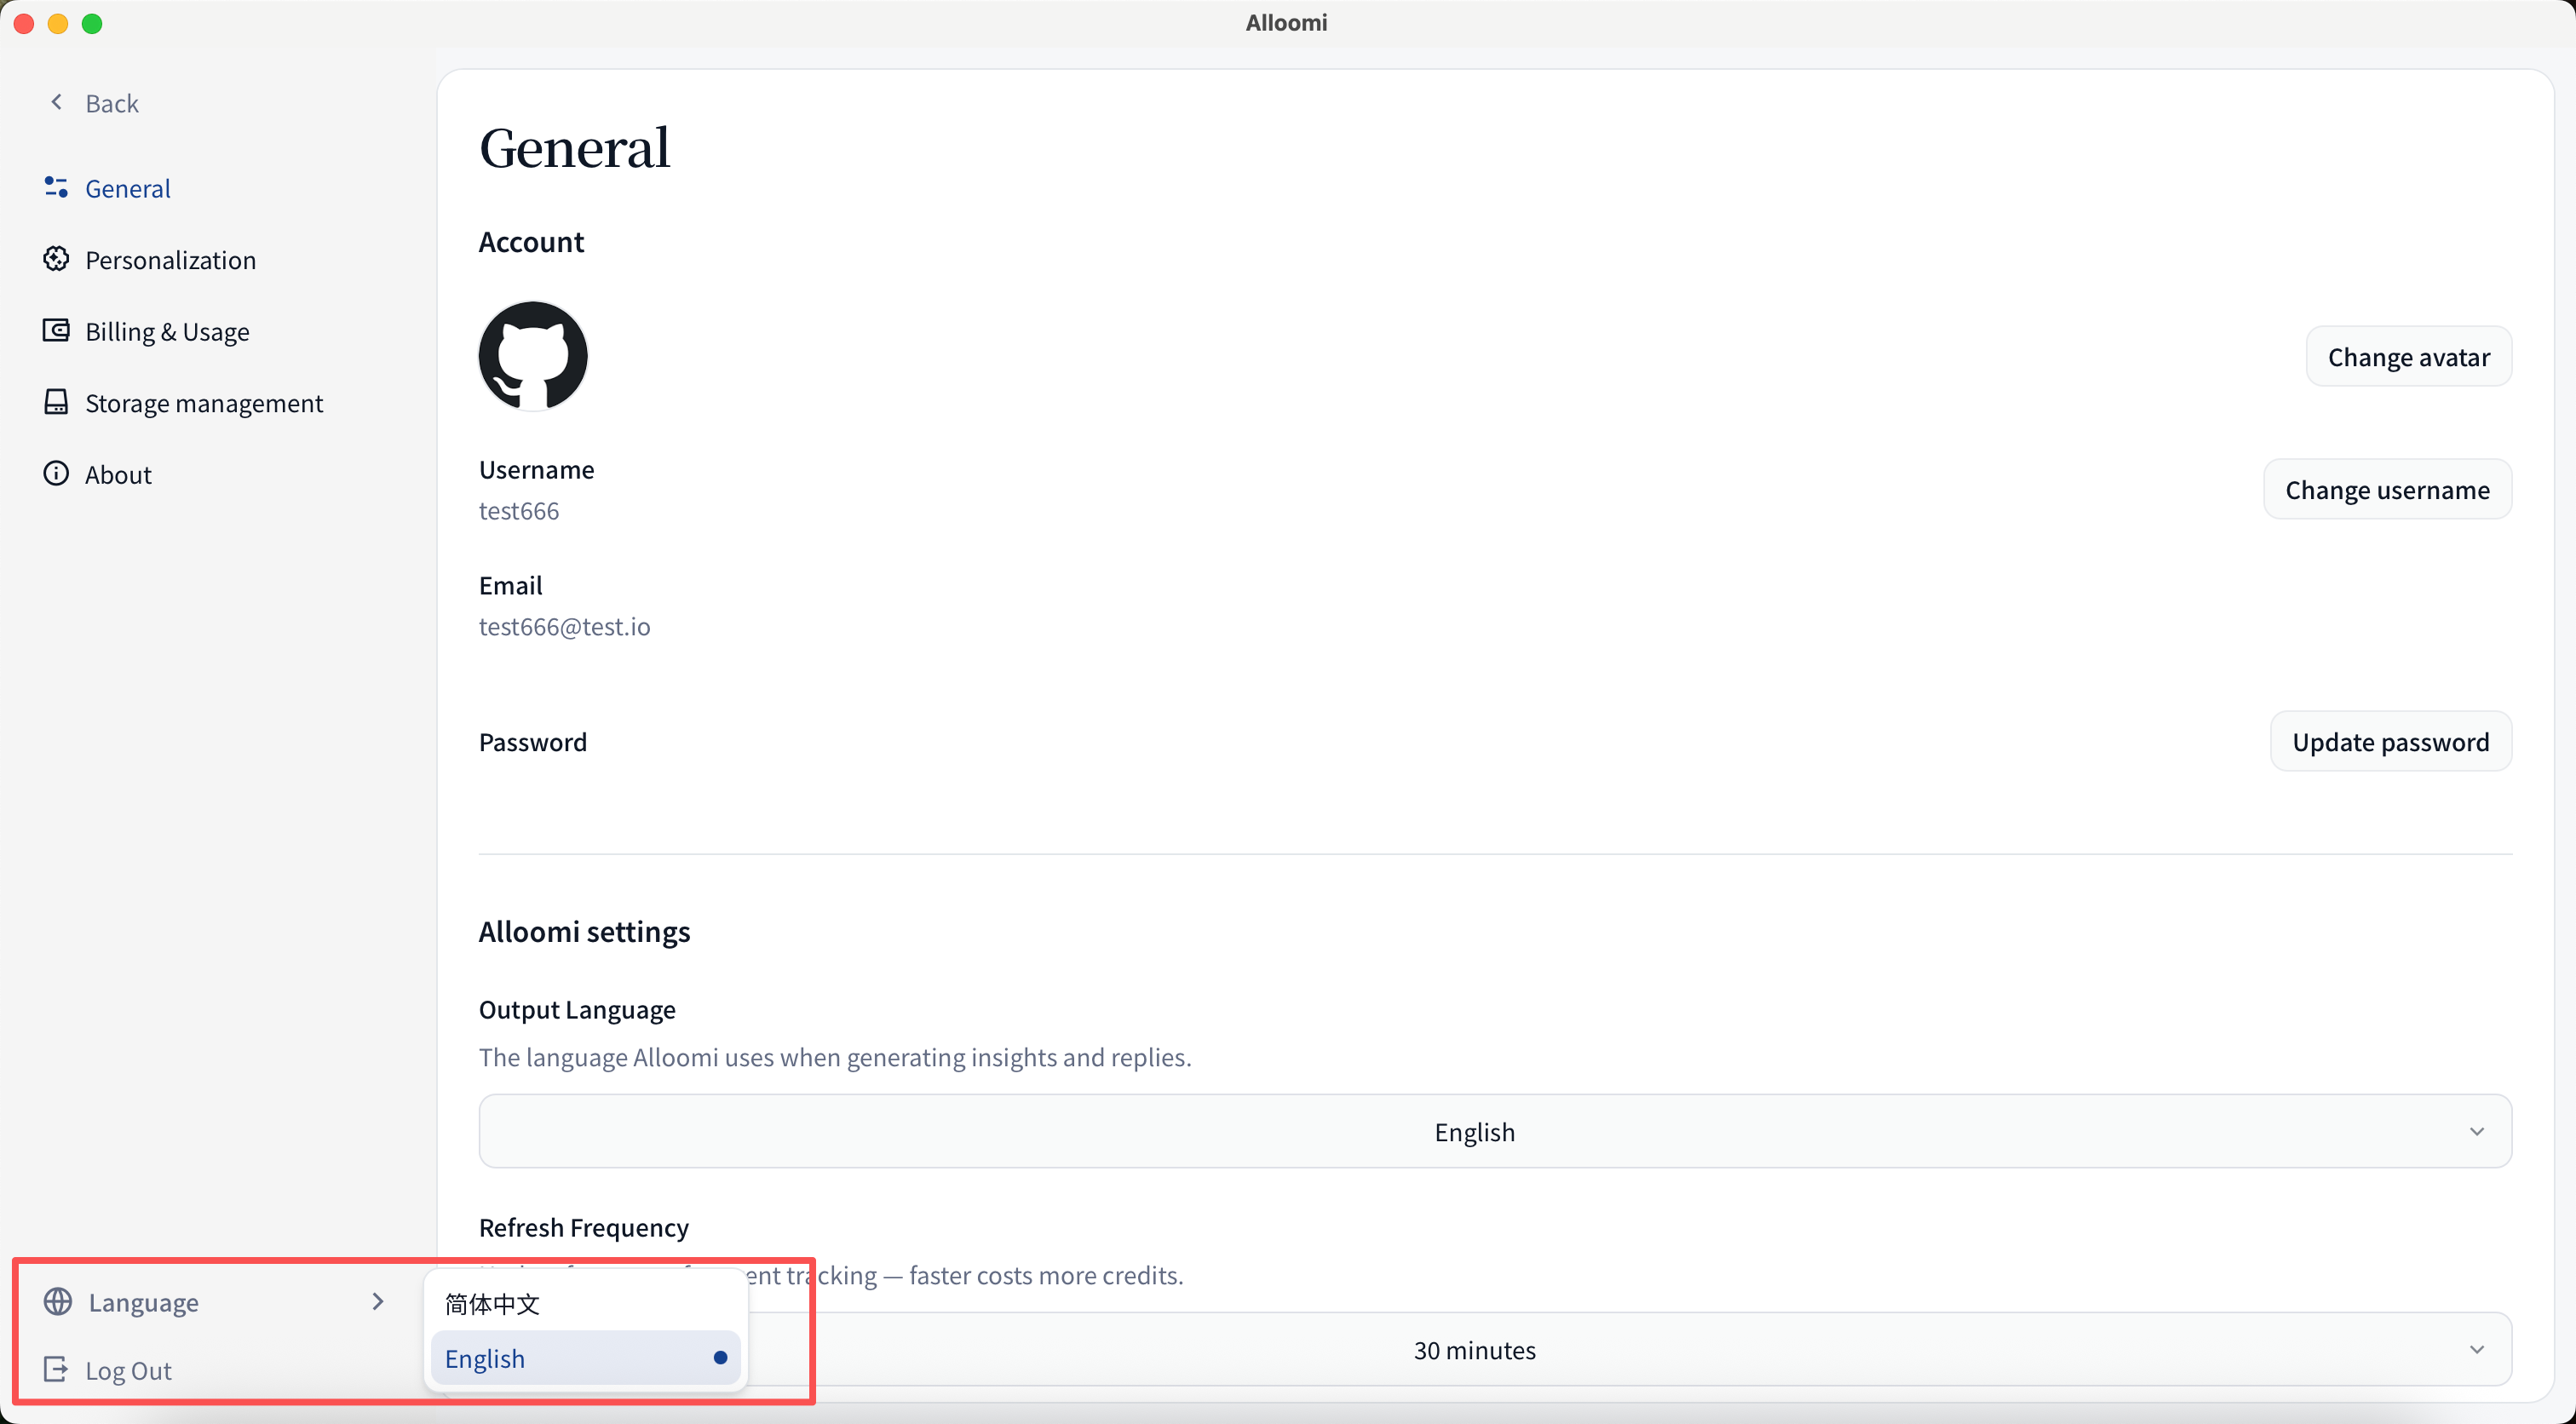Click the Log Out exit icon
Image resolution: width=2576 pixels, height=1424 pixels.
[x=56, y=1369]
